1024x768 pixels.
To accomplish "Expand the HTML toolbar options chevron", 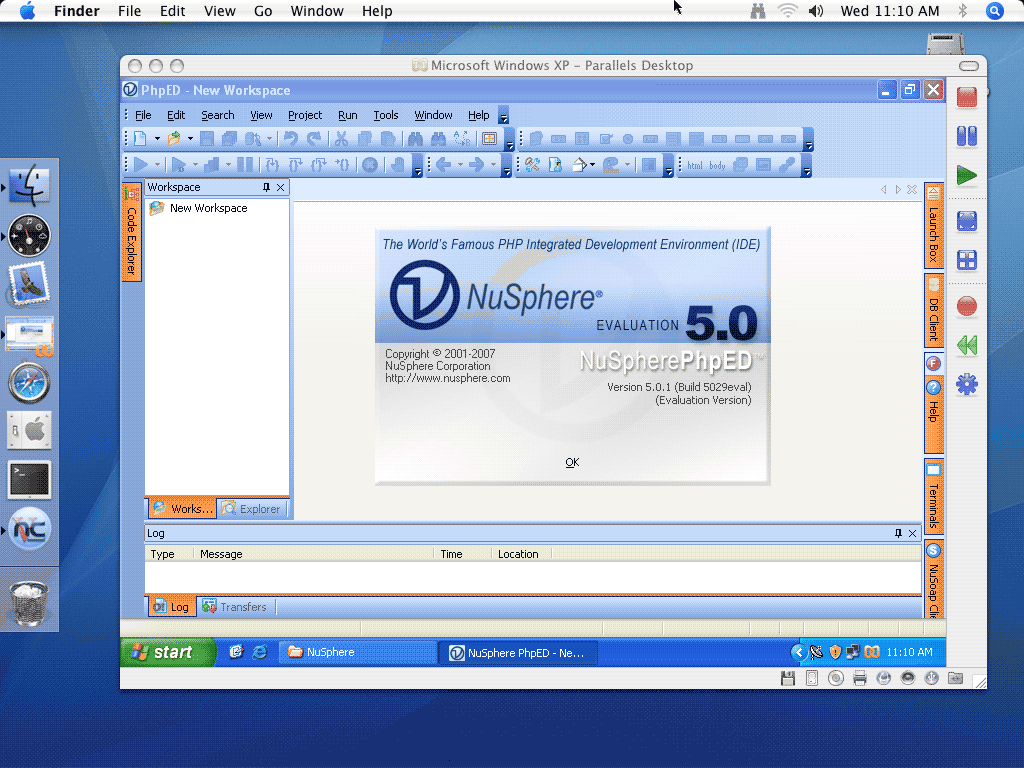I will click(x=807, y=165).
